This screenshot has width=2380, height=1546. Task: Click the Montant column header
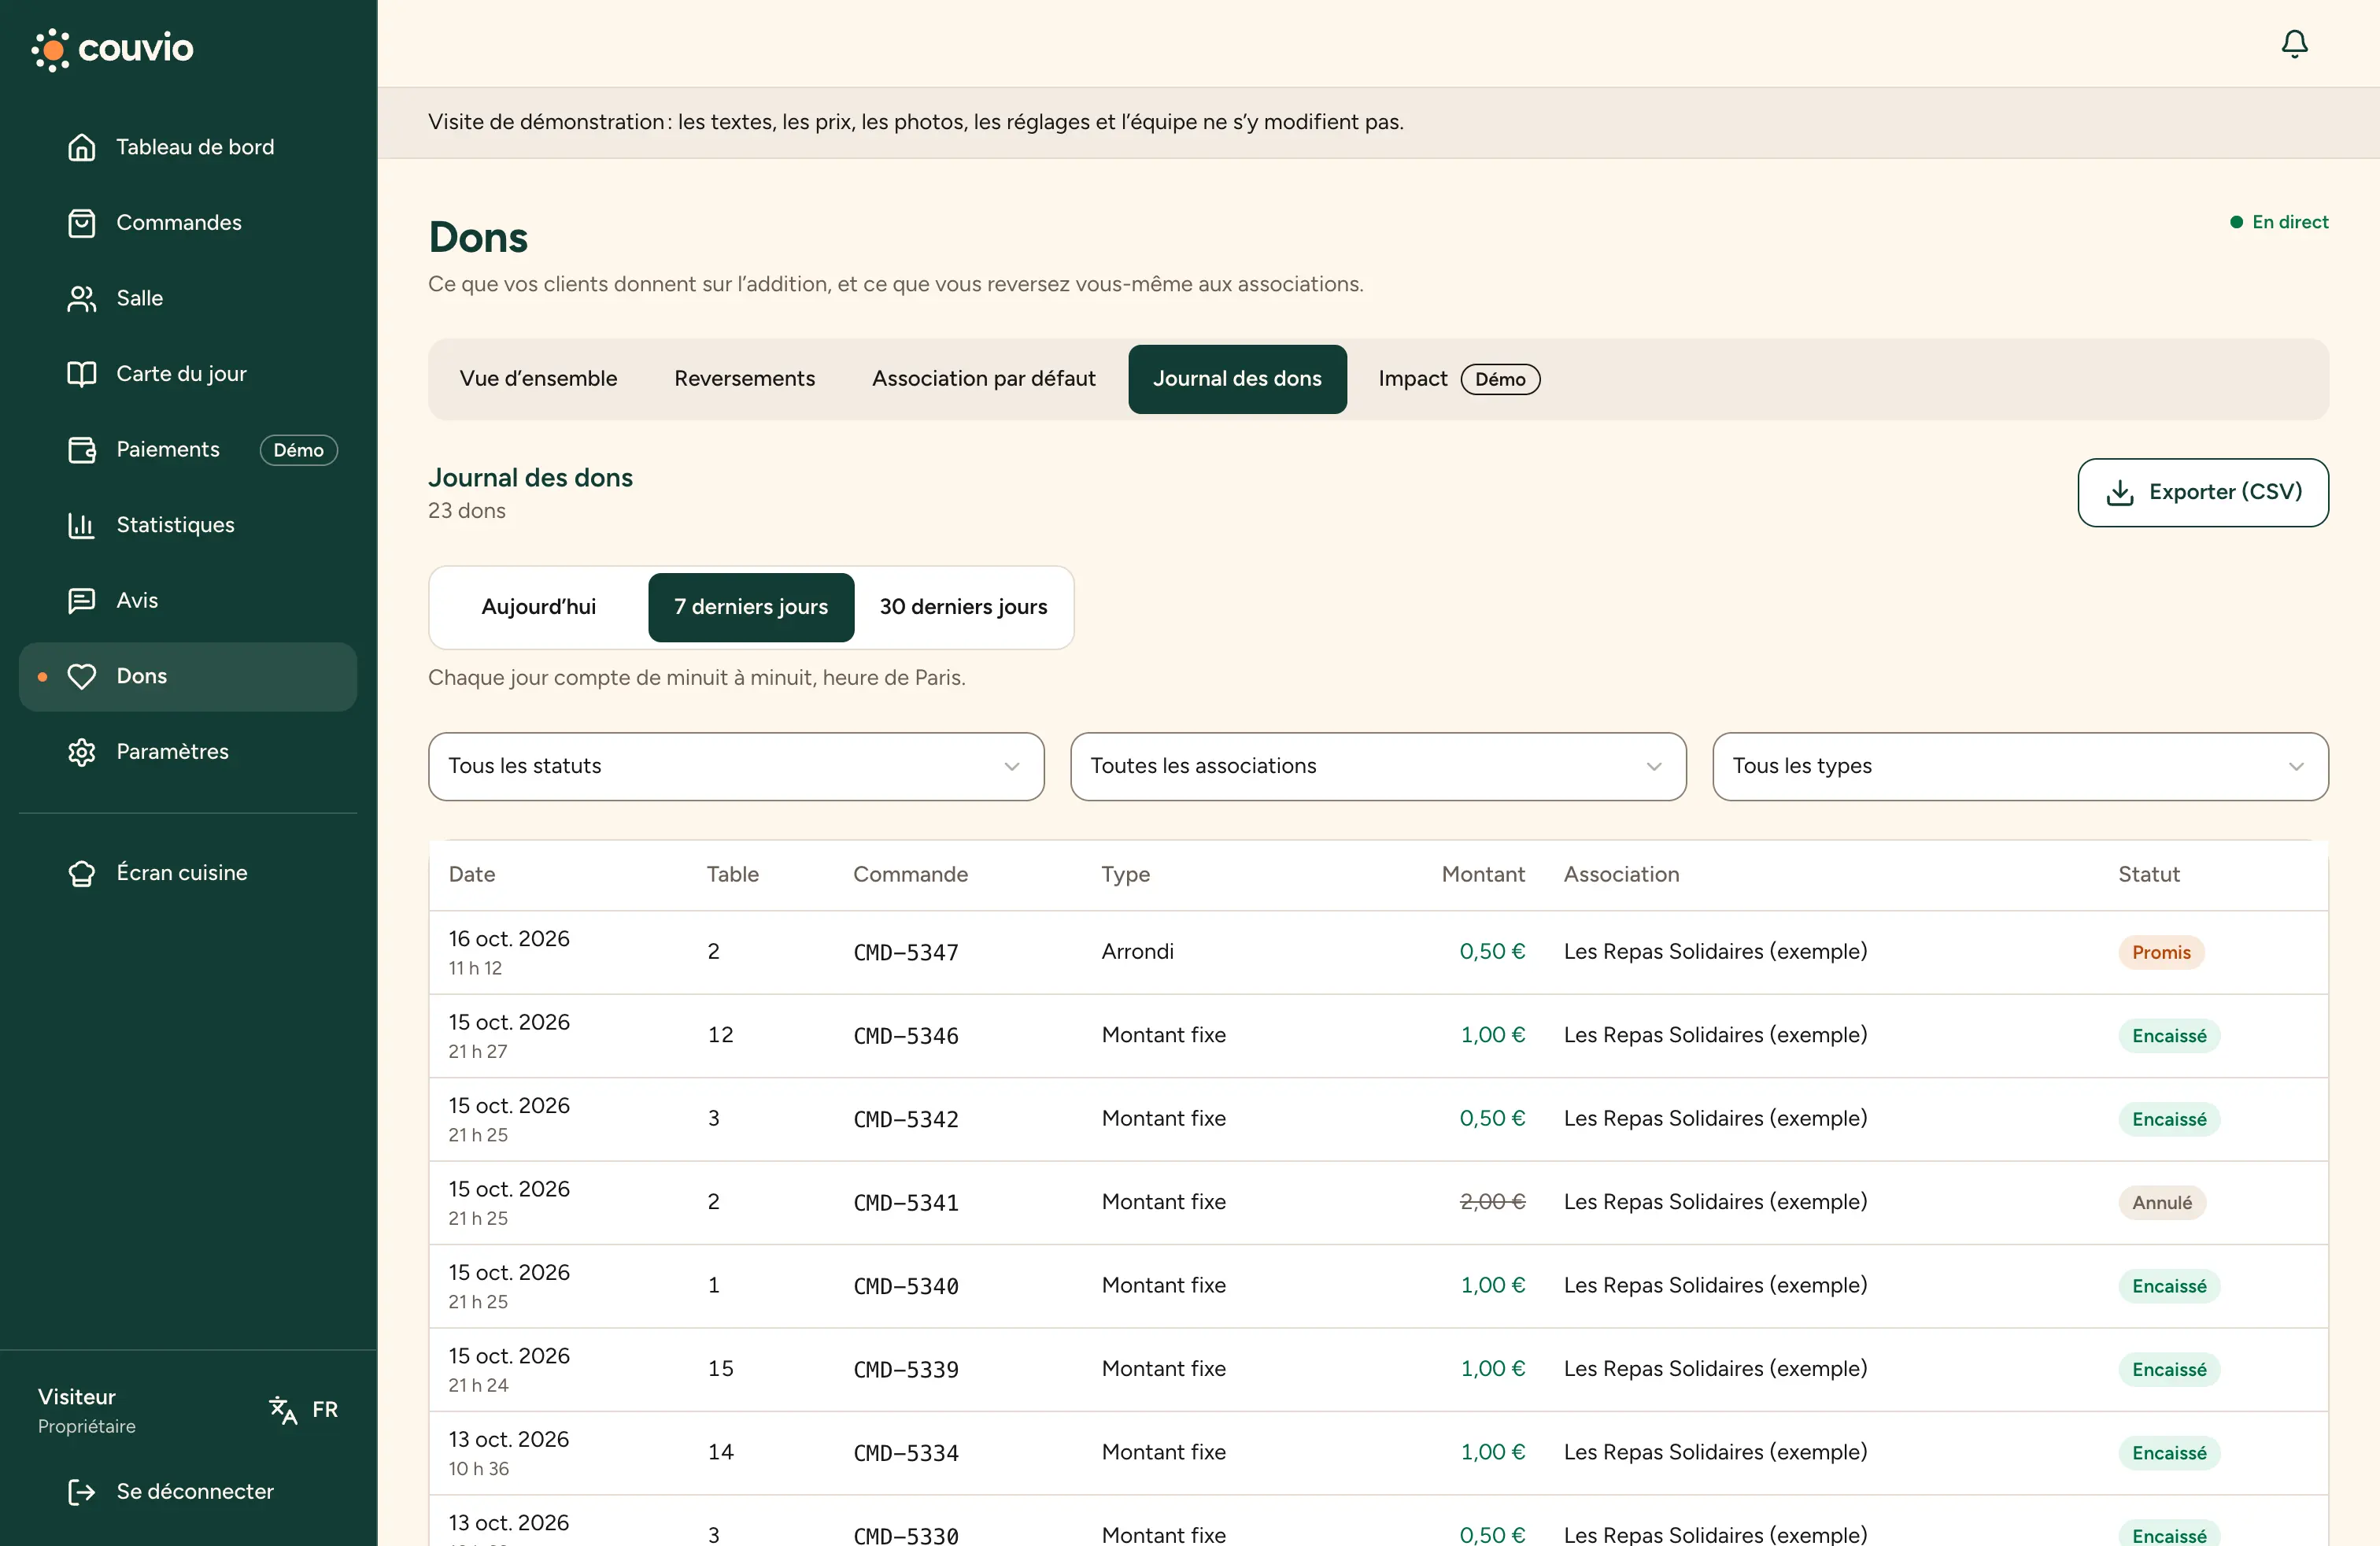1483,874
